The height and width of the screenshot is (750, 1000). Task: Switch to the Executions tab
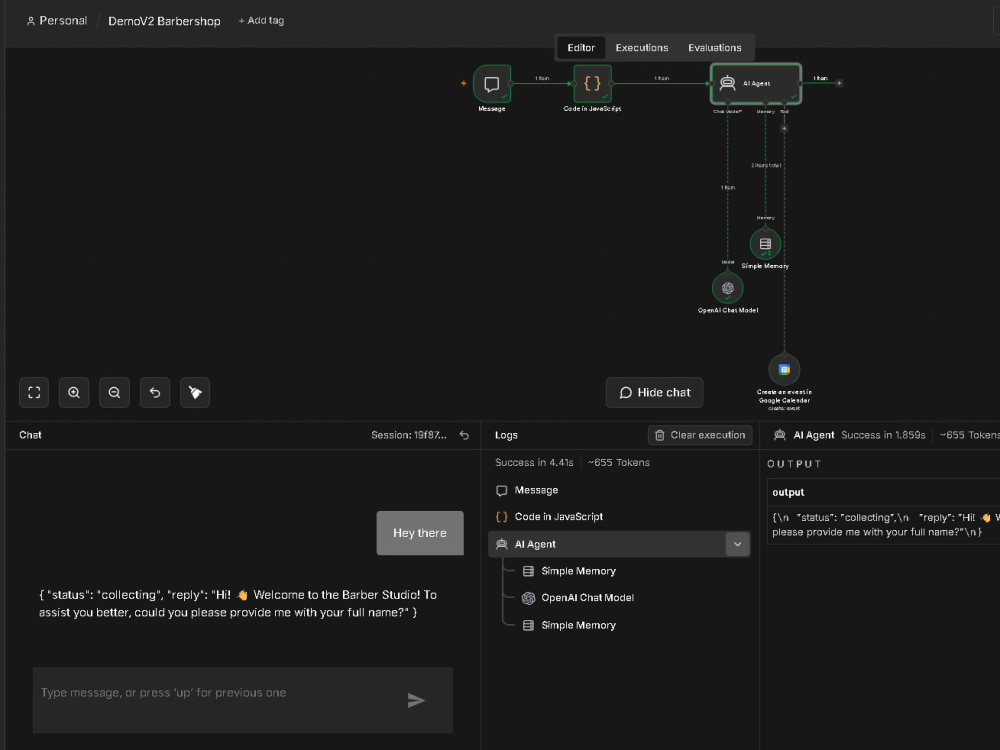click(642, 48)
